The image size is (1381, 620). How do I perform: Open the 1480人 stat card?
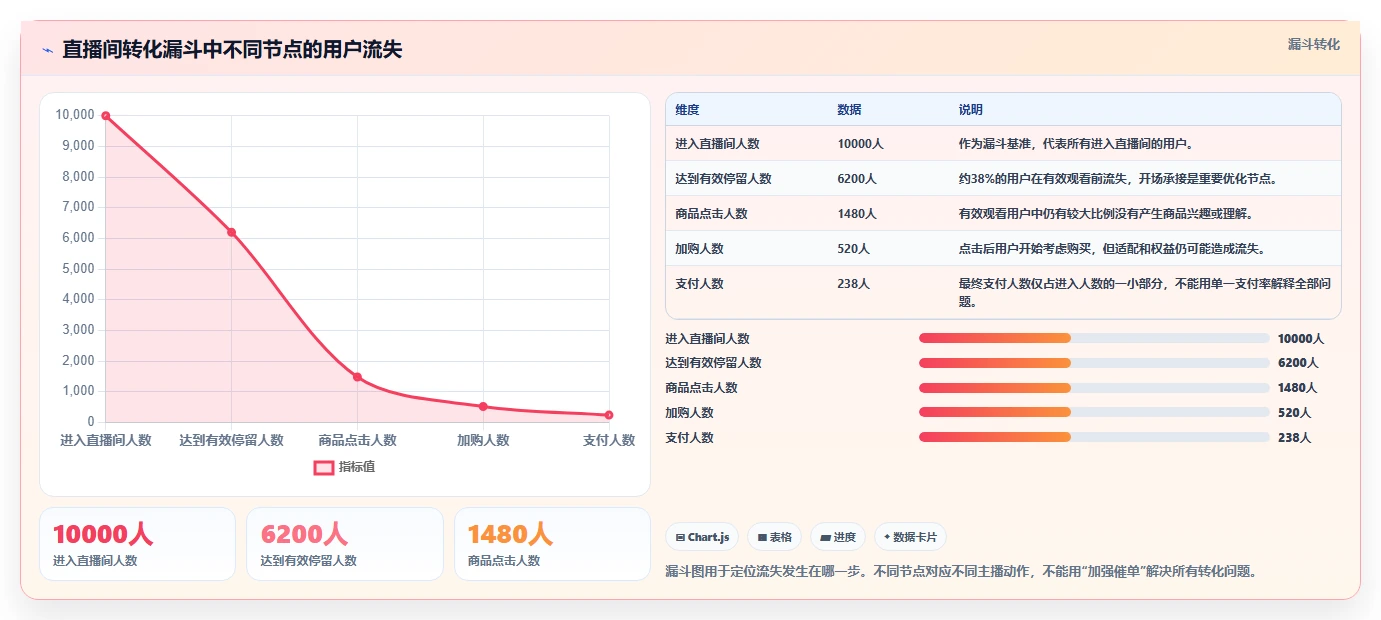[552, 544]
